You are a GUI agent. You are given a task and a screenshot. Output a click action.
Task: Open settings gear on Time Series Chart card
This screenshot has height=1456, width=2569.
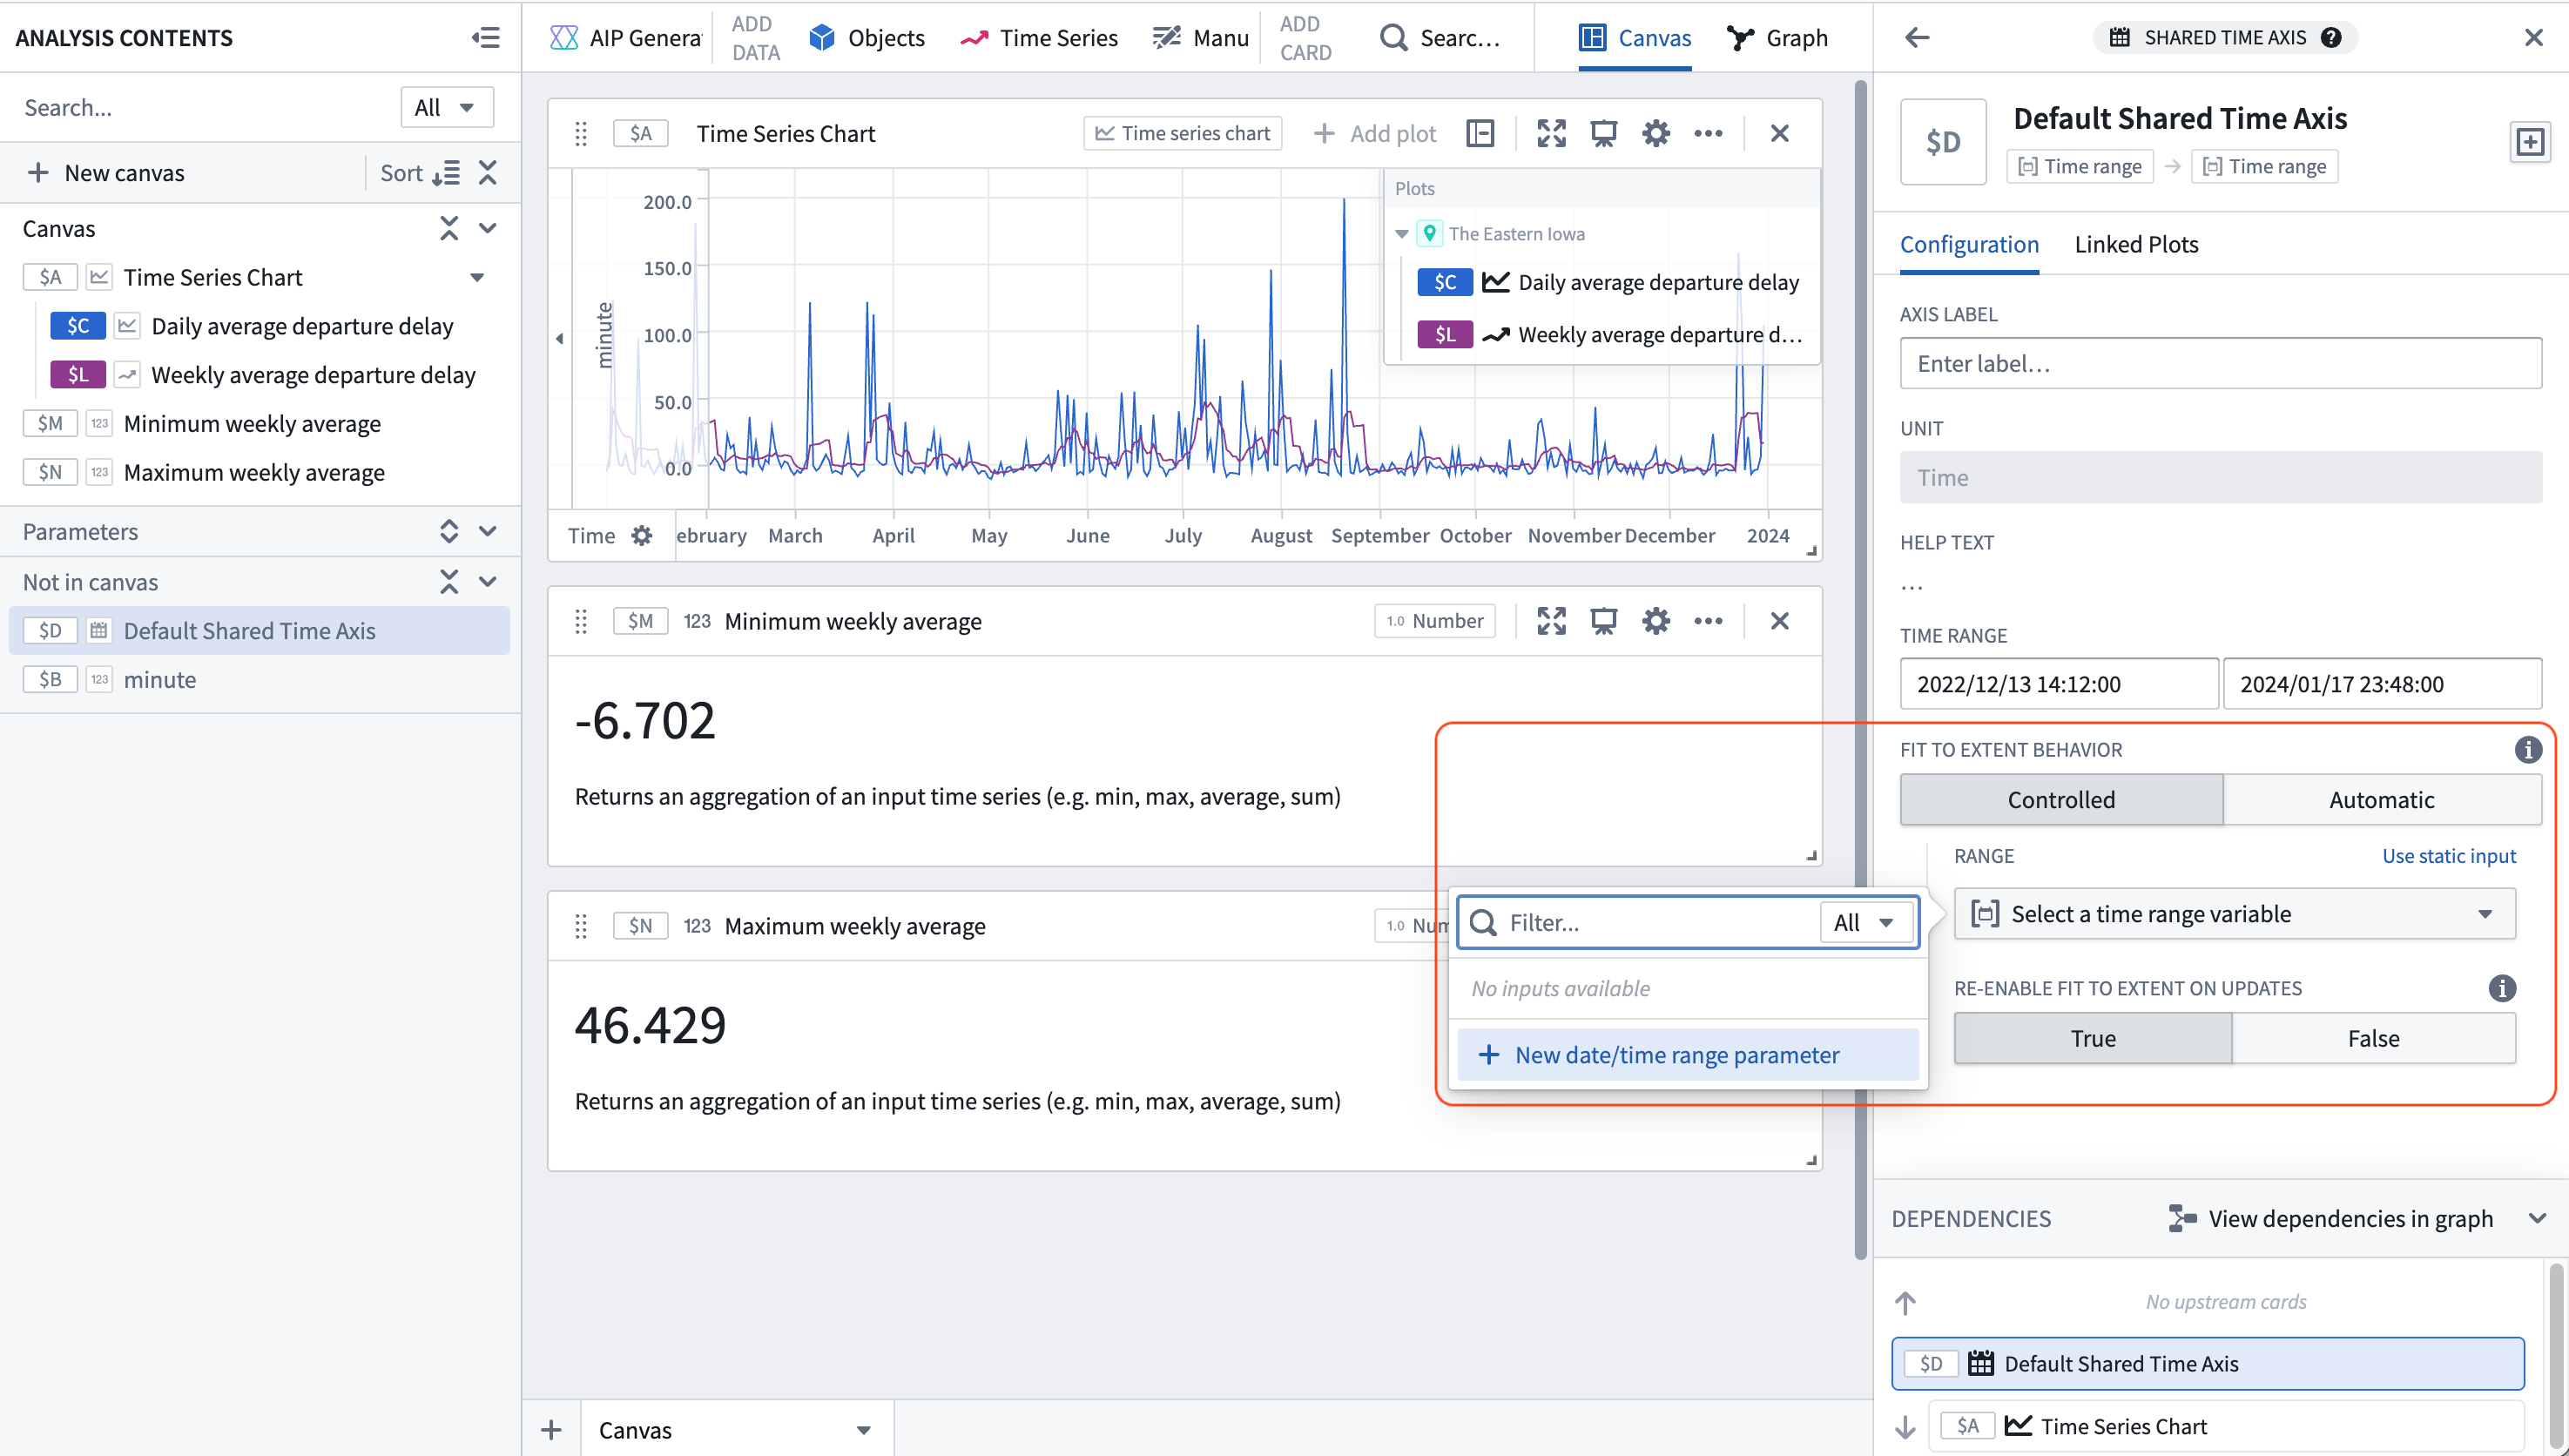1655,133
